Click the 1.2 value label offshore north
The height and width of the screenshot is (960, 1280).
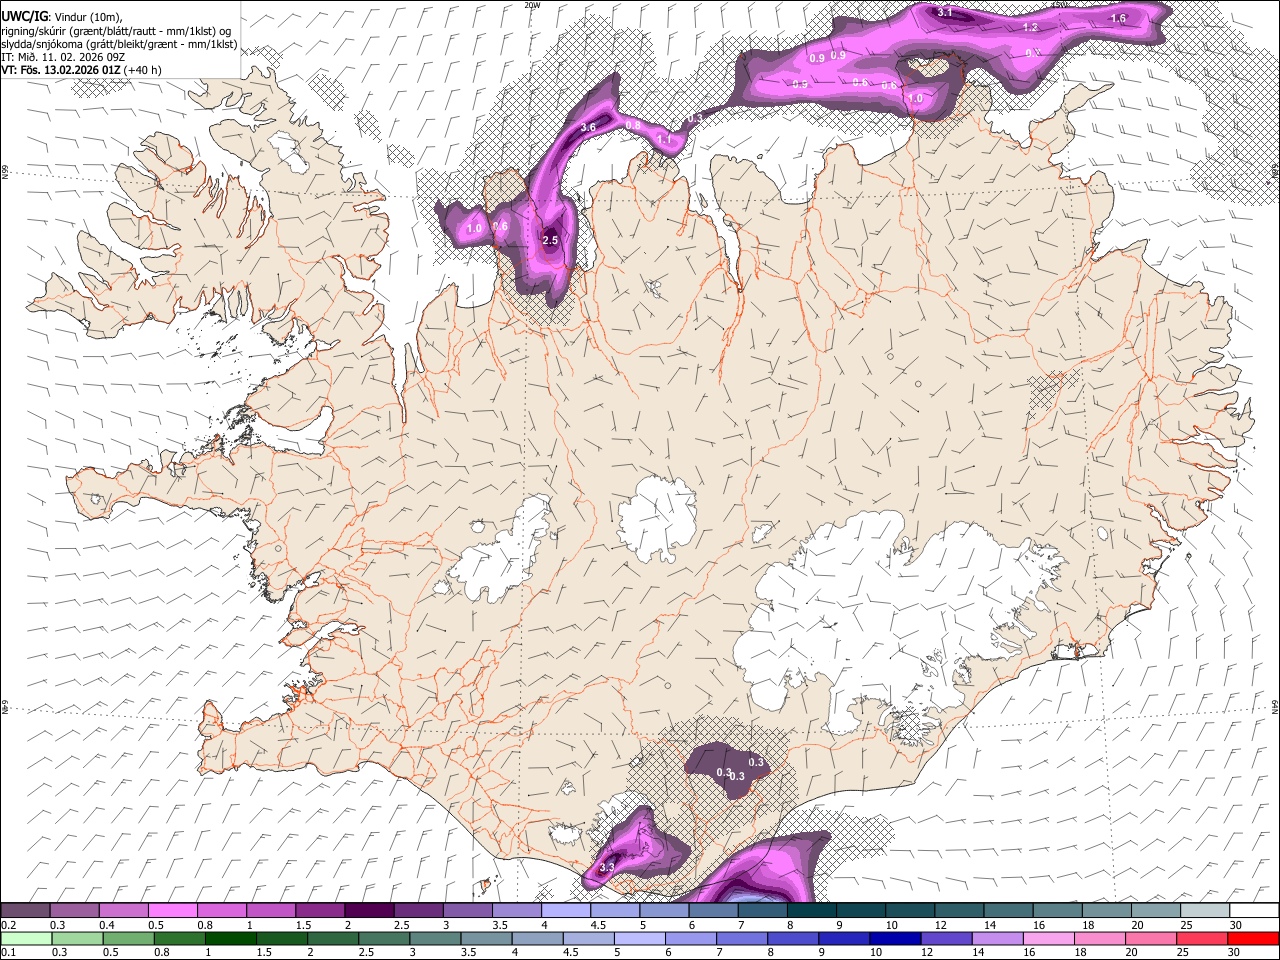coord(1031,27)
